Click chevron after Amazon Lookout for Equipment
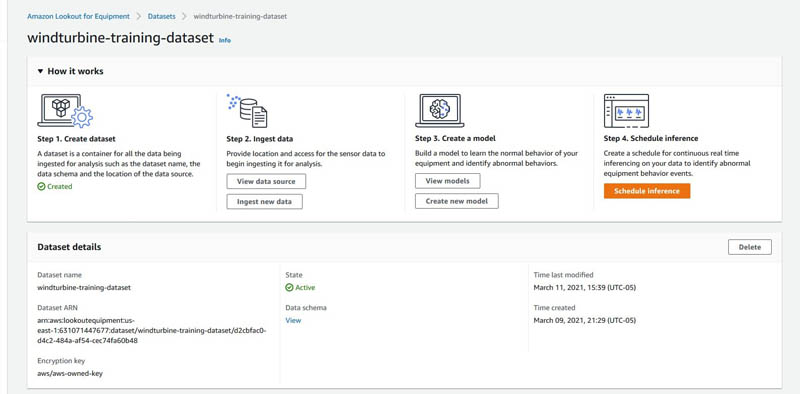The image size is (800, 394). coord(139,16)
